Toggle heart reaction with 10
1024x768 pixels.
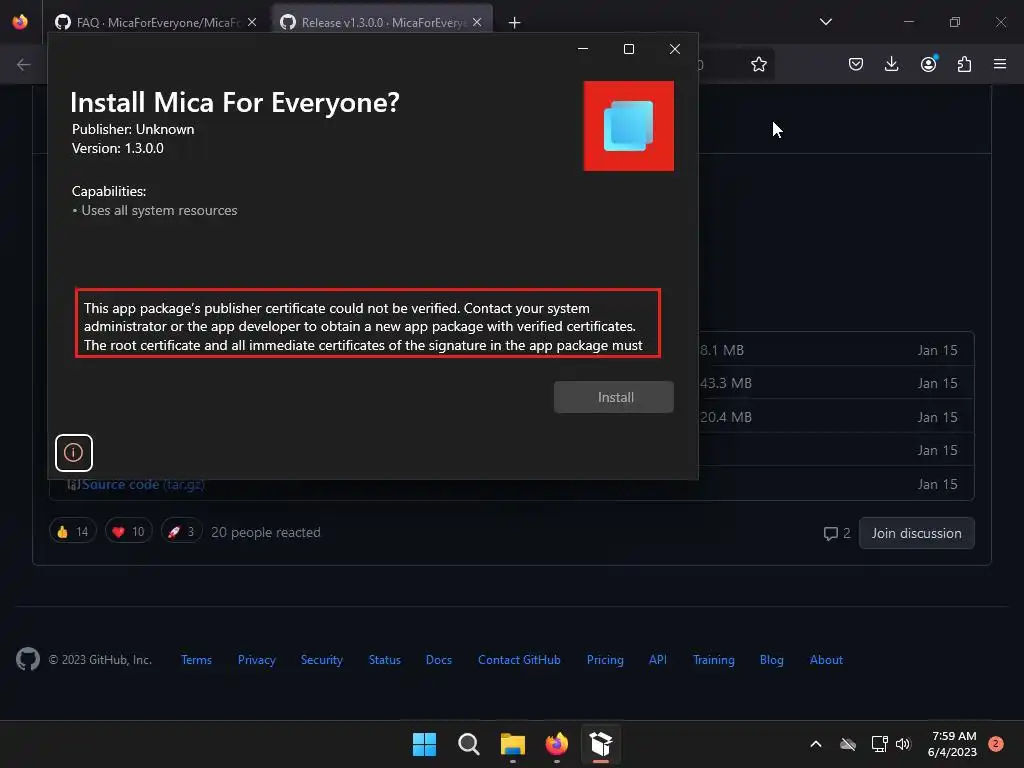[129, 532]
